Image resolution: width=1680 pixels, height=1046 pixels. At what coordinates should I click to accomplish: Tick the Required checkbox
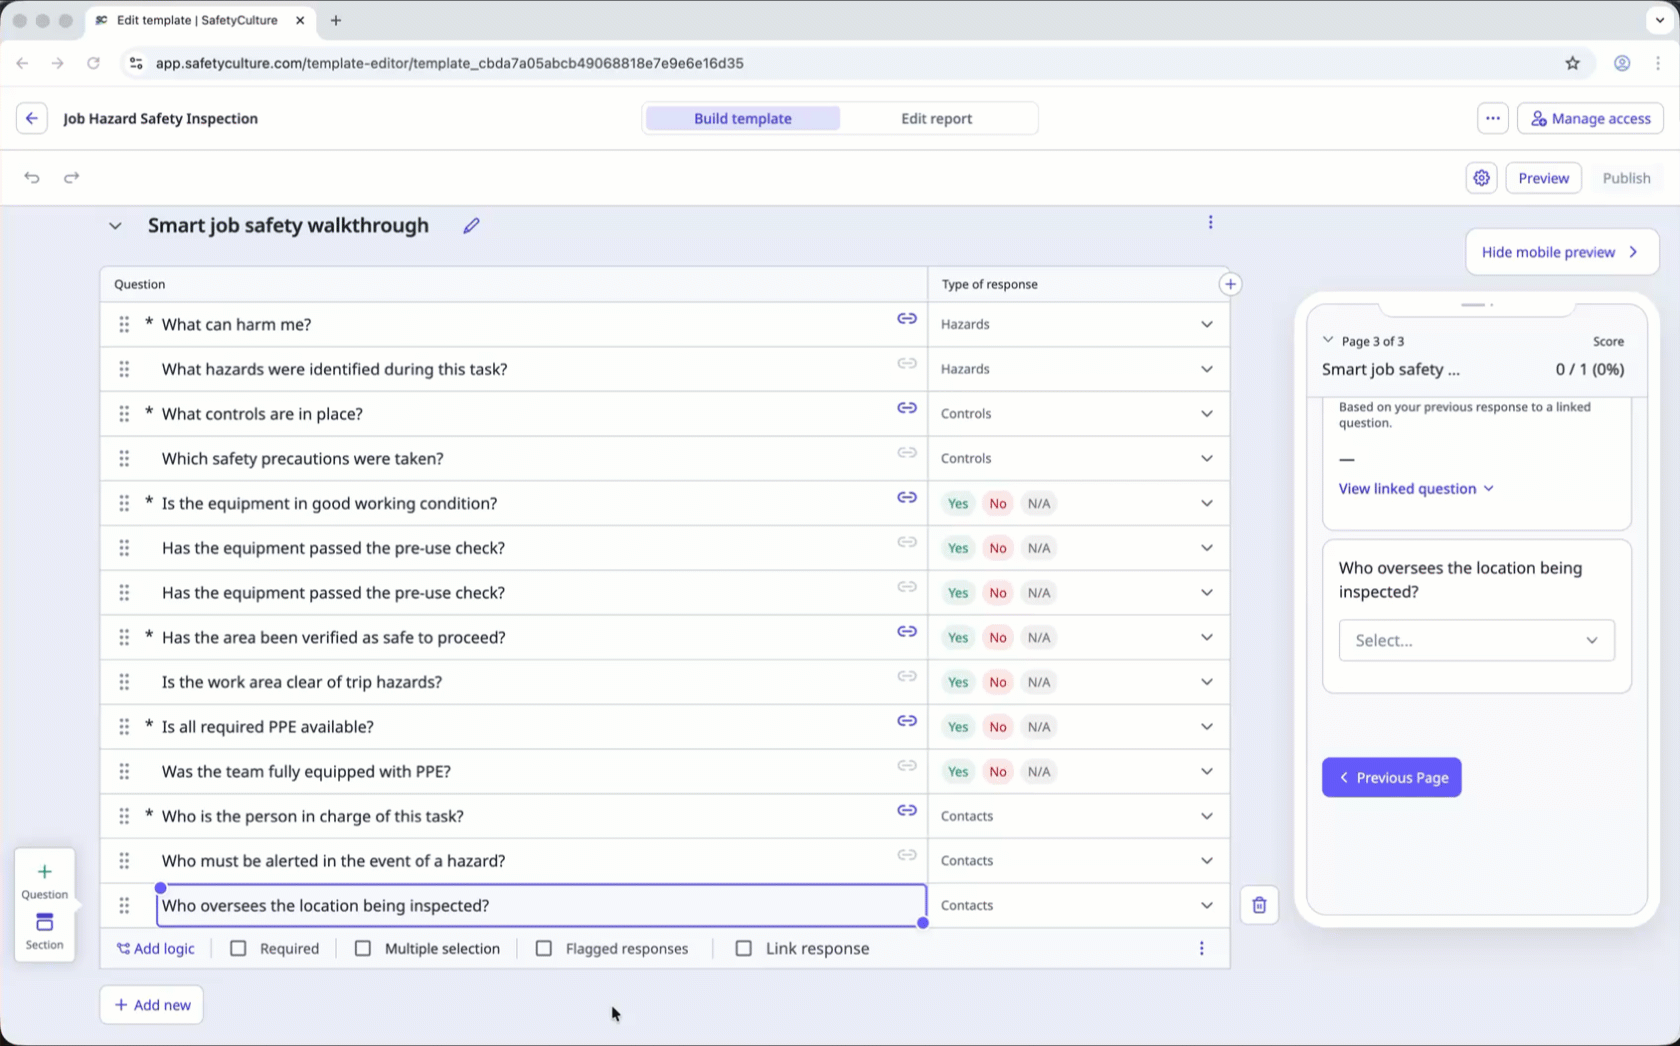238,949
